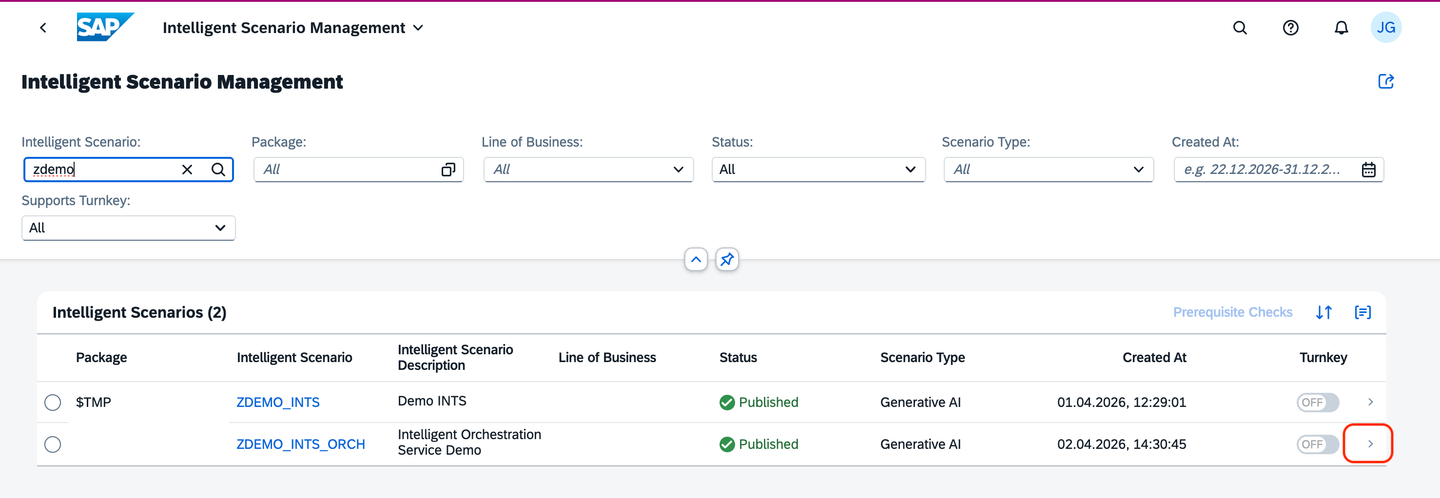Screen dimensions: 1440x498
Task: Click the Turnkey column header
Action: click(x=1323, y=357)
